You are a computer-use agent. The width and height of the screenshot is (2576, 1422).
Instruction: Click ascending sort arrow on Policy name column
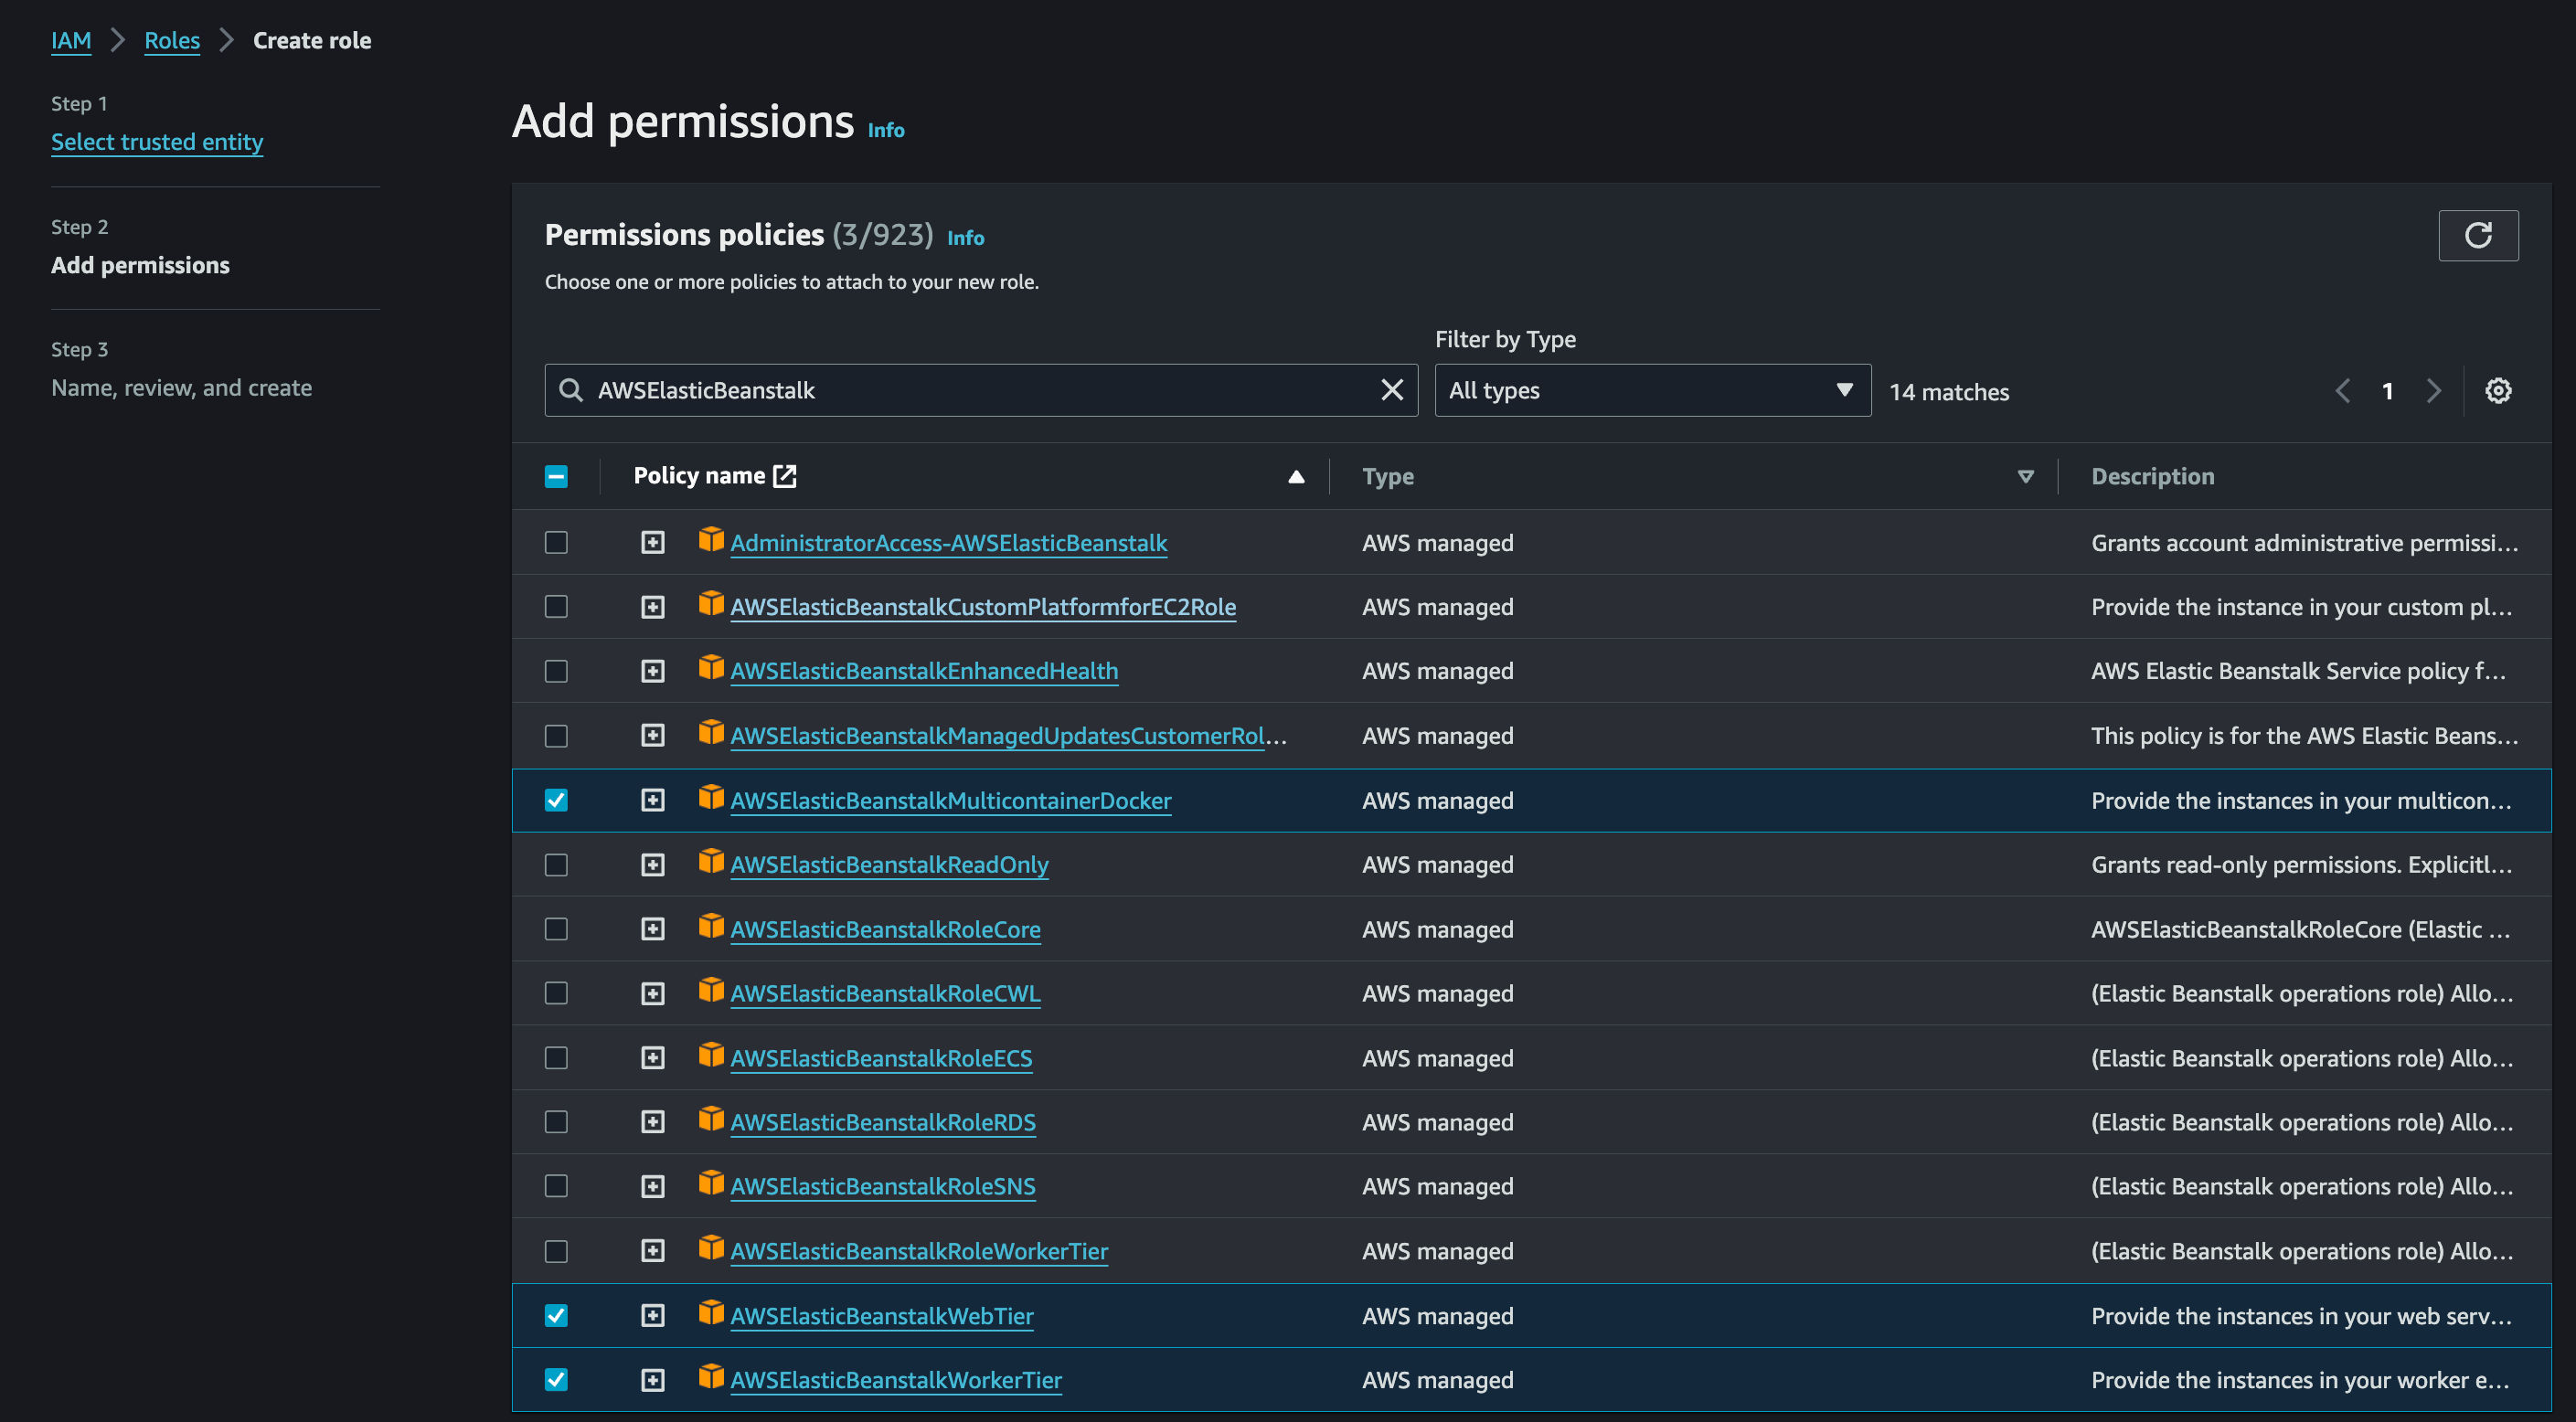coord(1295,477)
